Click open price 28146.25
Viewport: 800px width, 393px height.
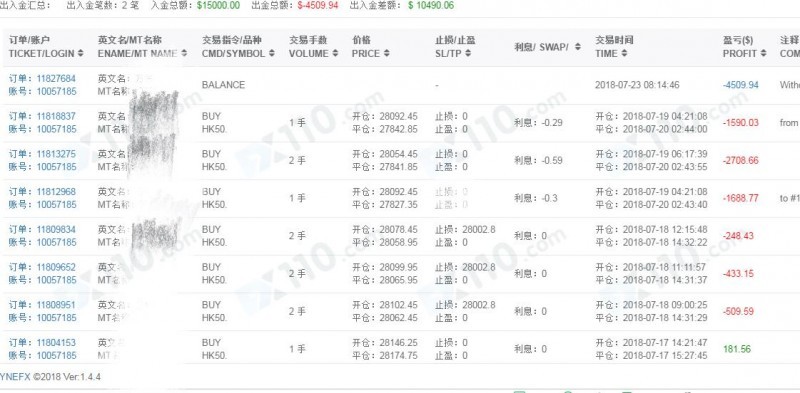click(398, 343)
